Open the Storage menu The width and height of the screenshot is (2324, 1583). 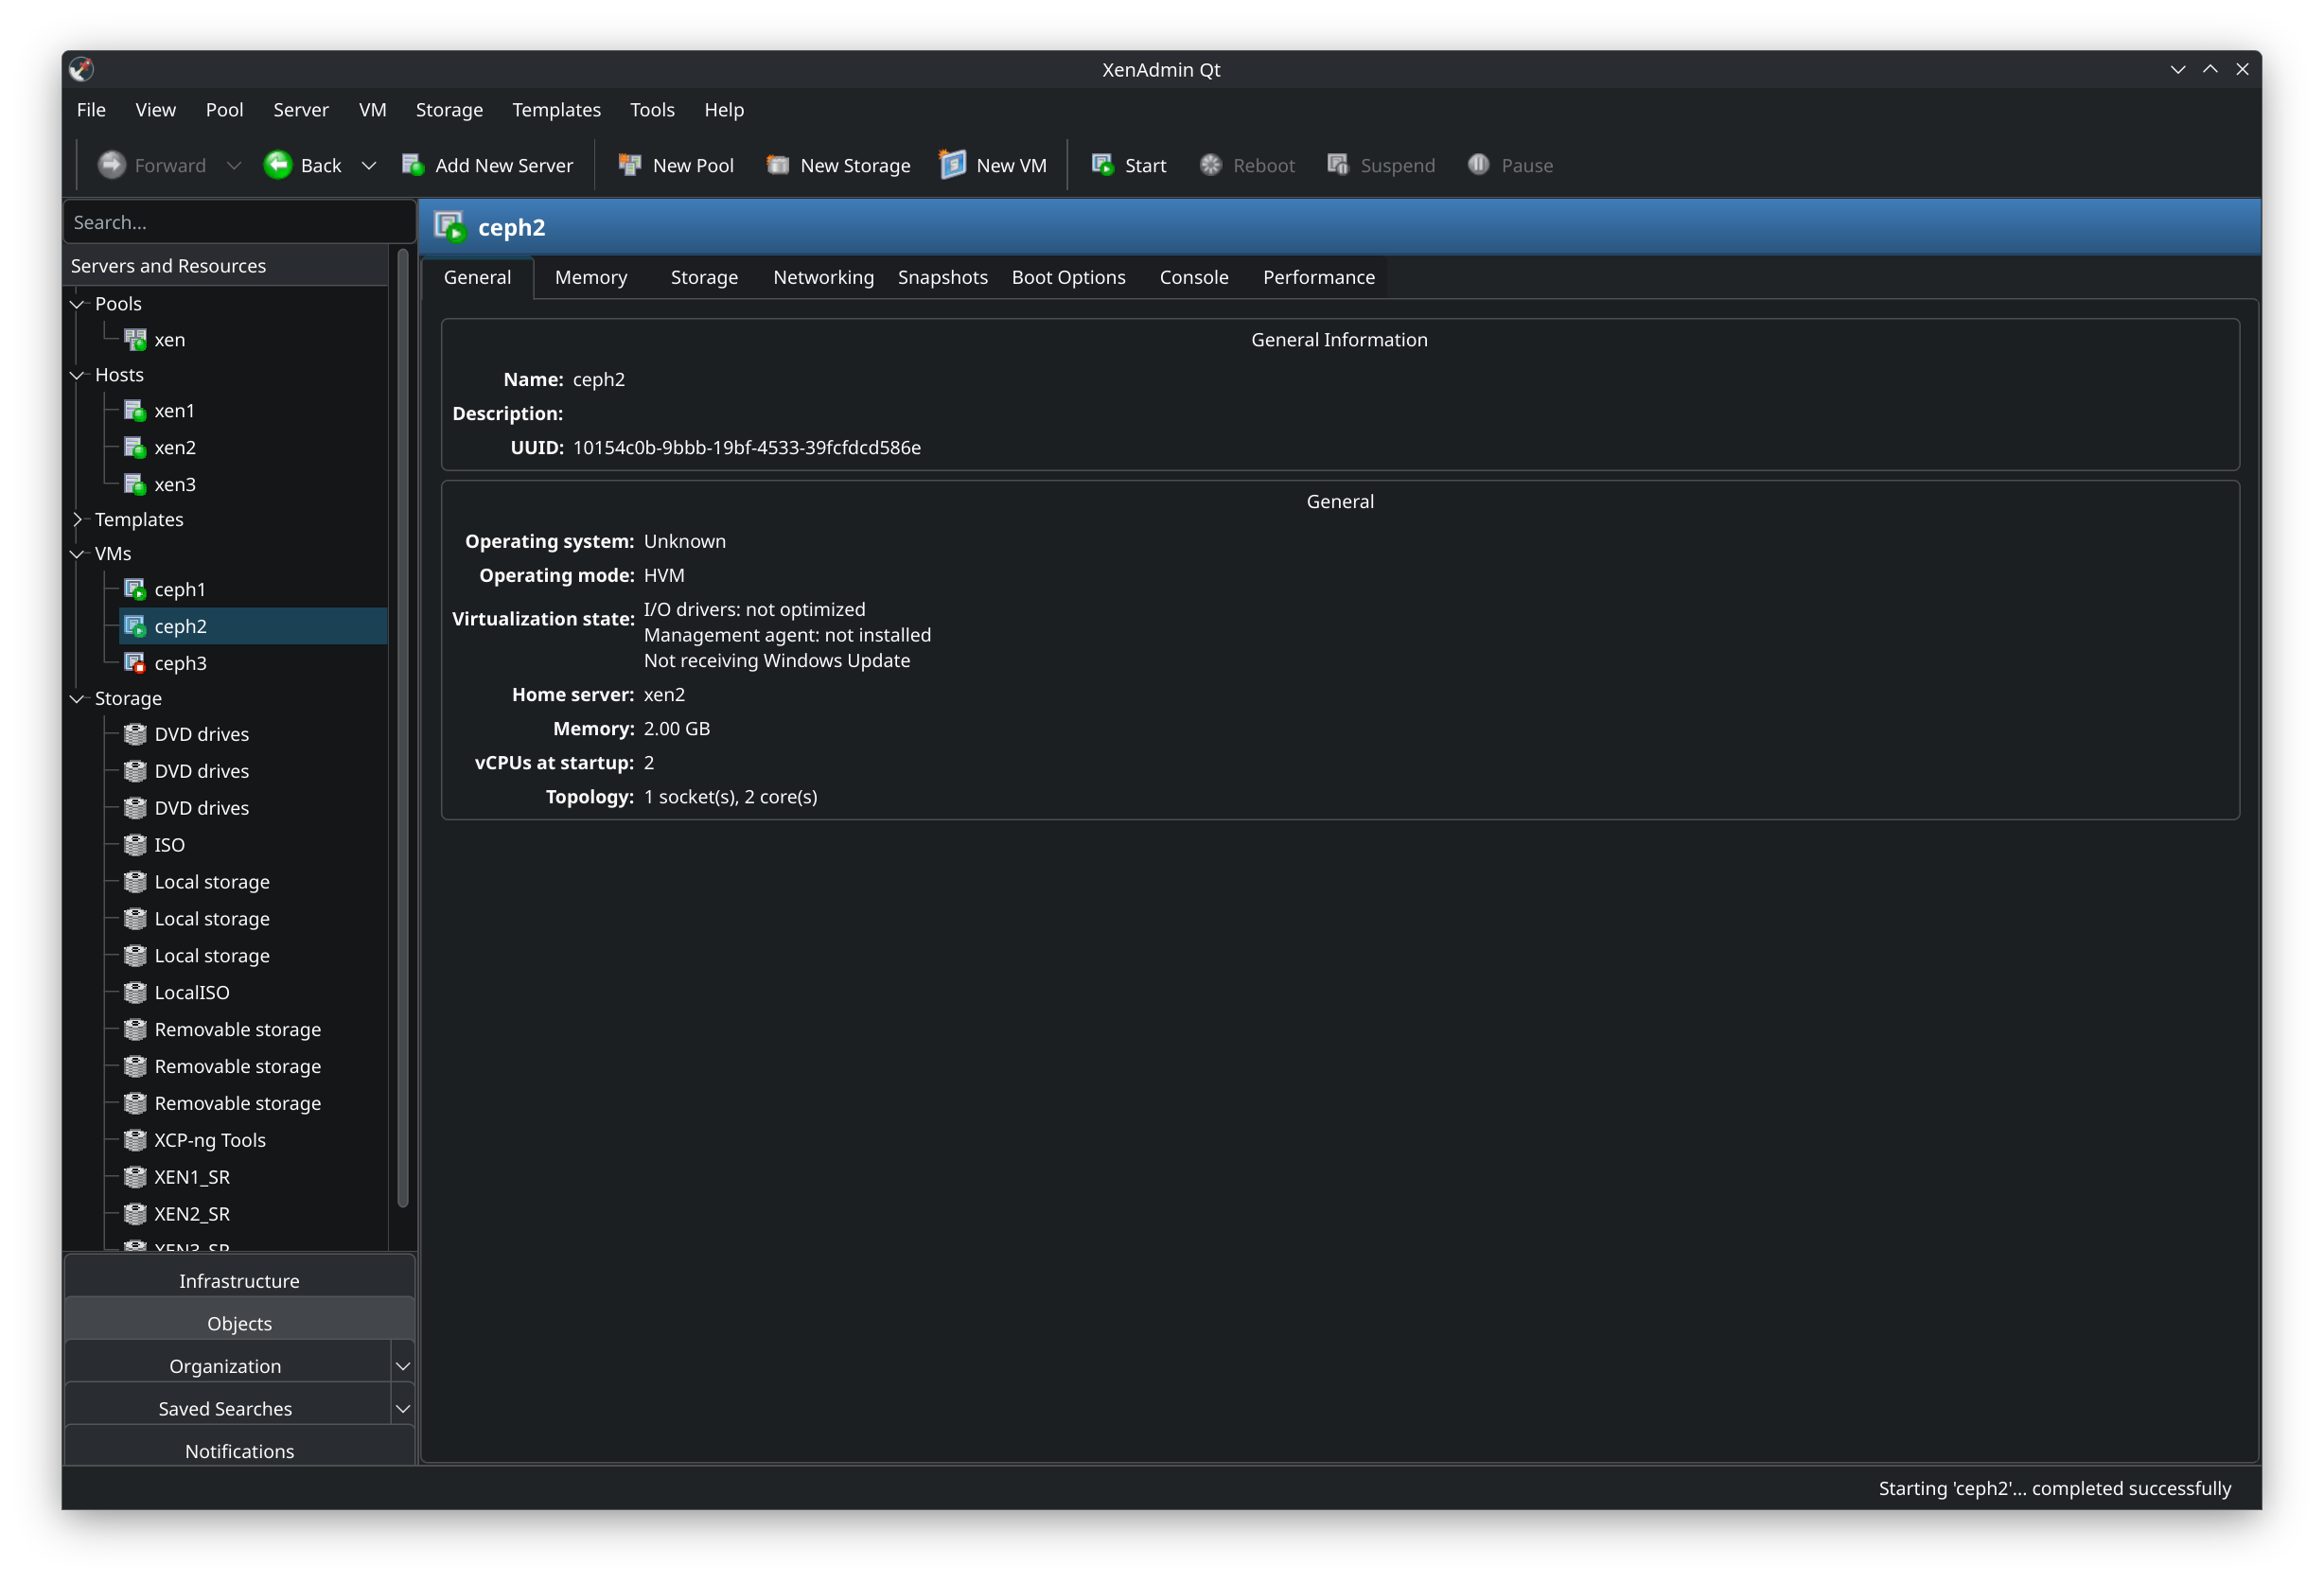[449, 110]
